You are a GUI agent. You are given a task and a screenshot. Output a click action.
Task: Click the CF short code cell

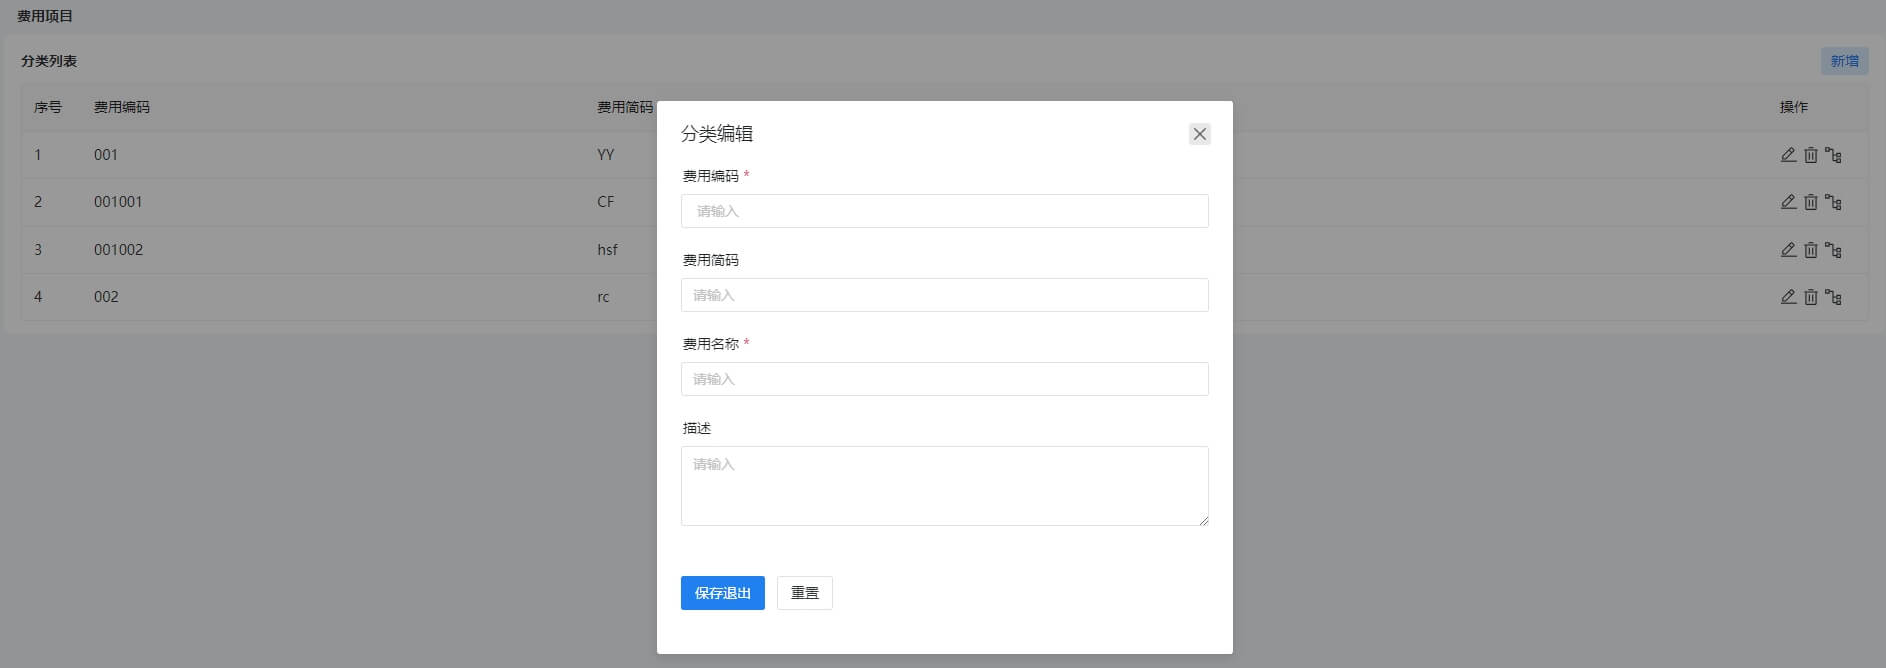tap(606, 202)
